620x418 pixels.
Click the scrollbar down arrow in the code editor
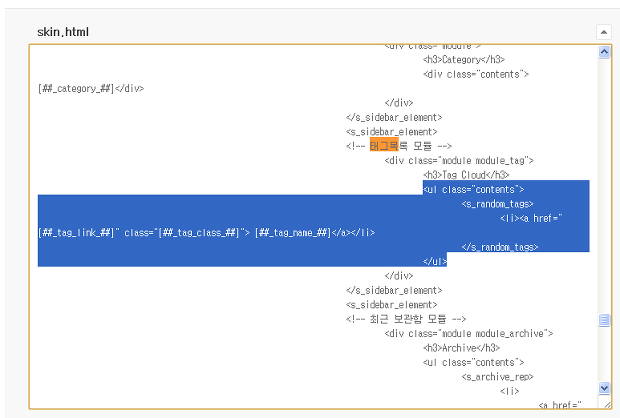pyautogui.click(x=604, y=388)
